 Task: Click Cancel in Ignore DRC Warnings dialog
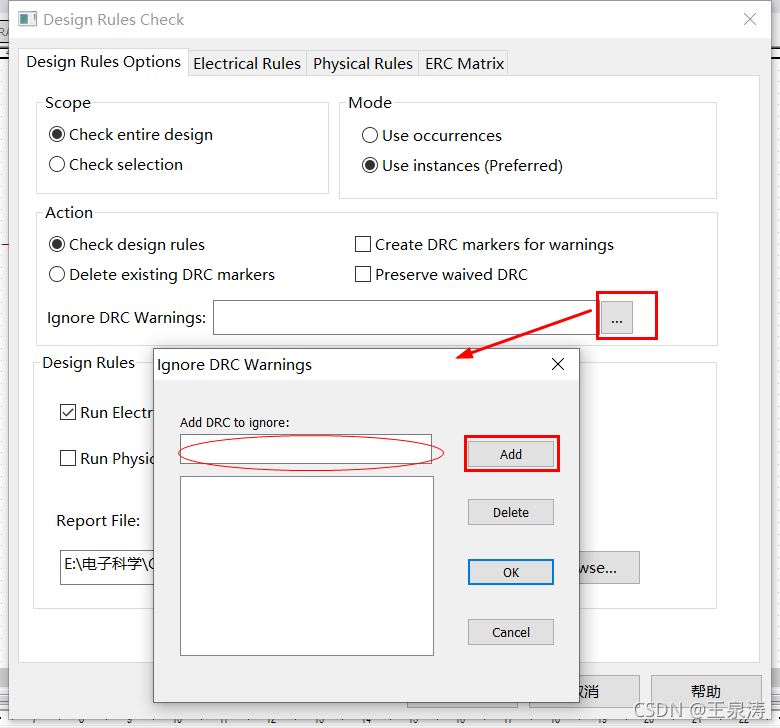click(x=510, y=632)
